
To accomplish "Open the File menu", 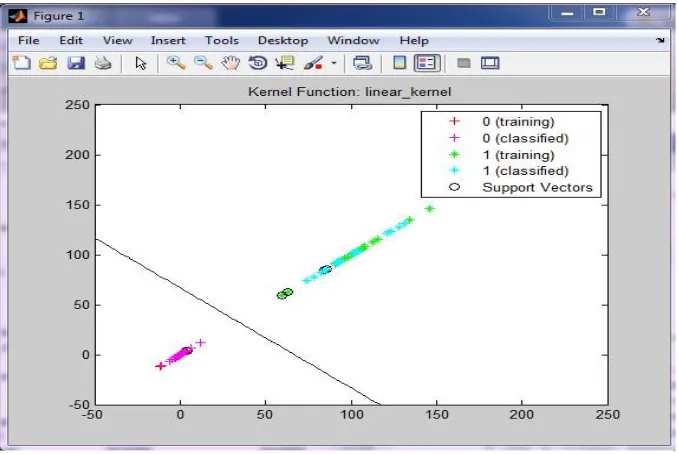I will pyautogui.click(x=29, y=40).
